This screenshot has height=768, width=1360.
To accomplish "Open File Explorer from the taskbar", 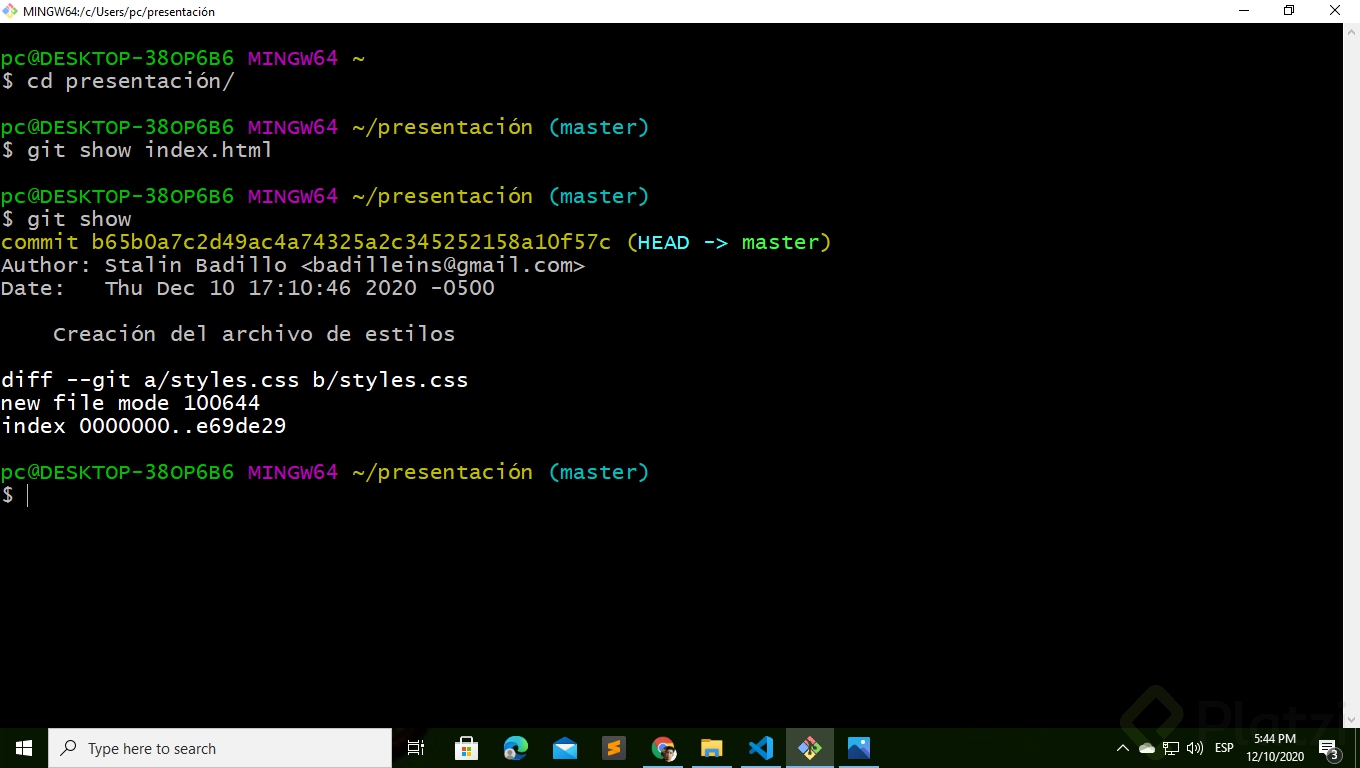I will (711, 748).
